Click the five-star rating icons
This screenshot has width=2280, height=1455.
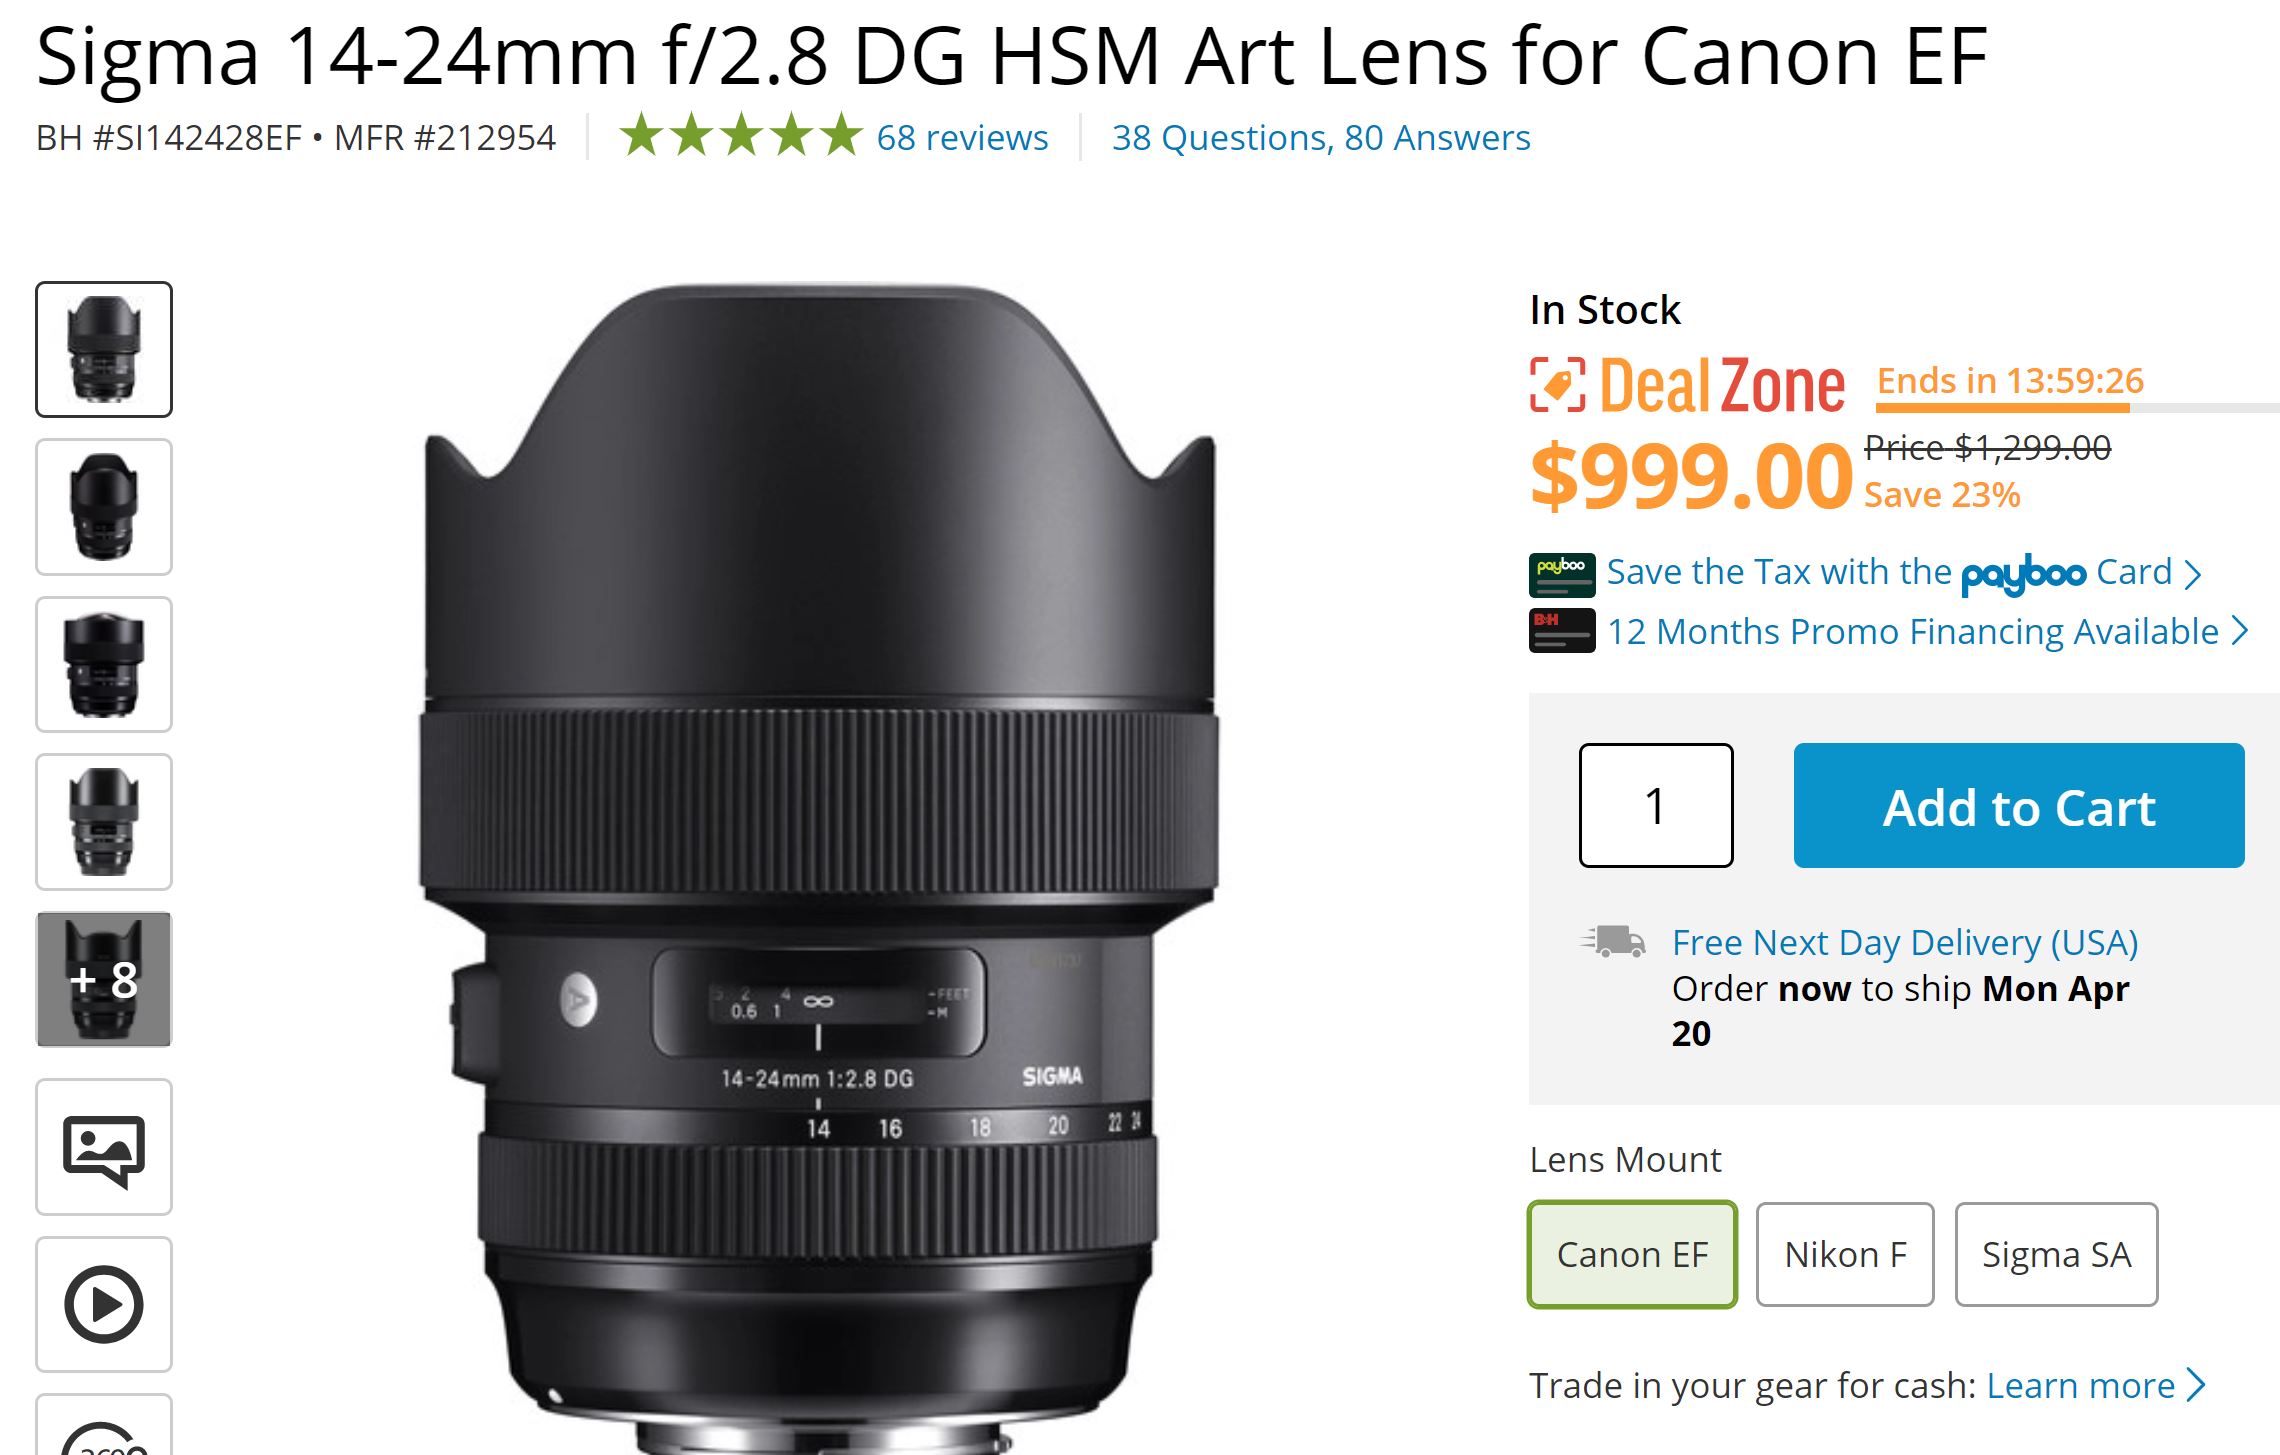click(740, 136)
